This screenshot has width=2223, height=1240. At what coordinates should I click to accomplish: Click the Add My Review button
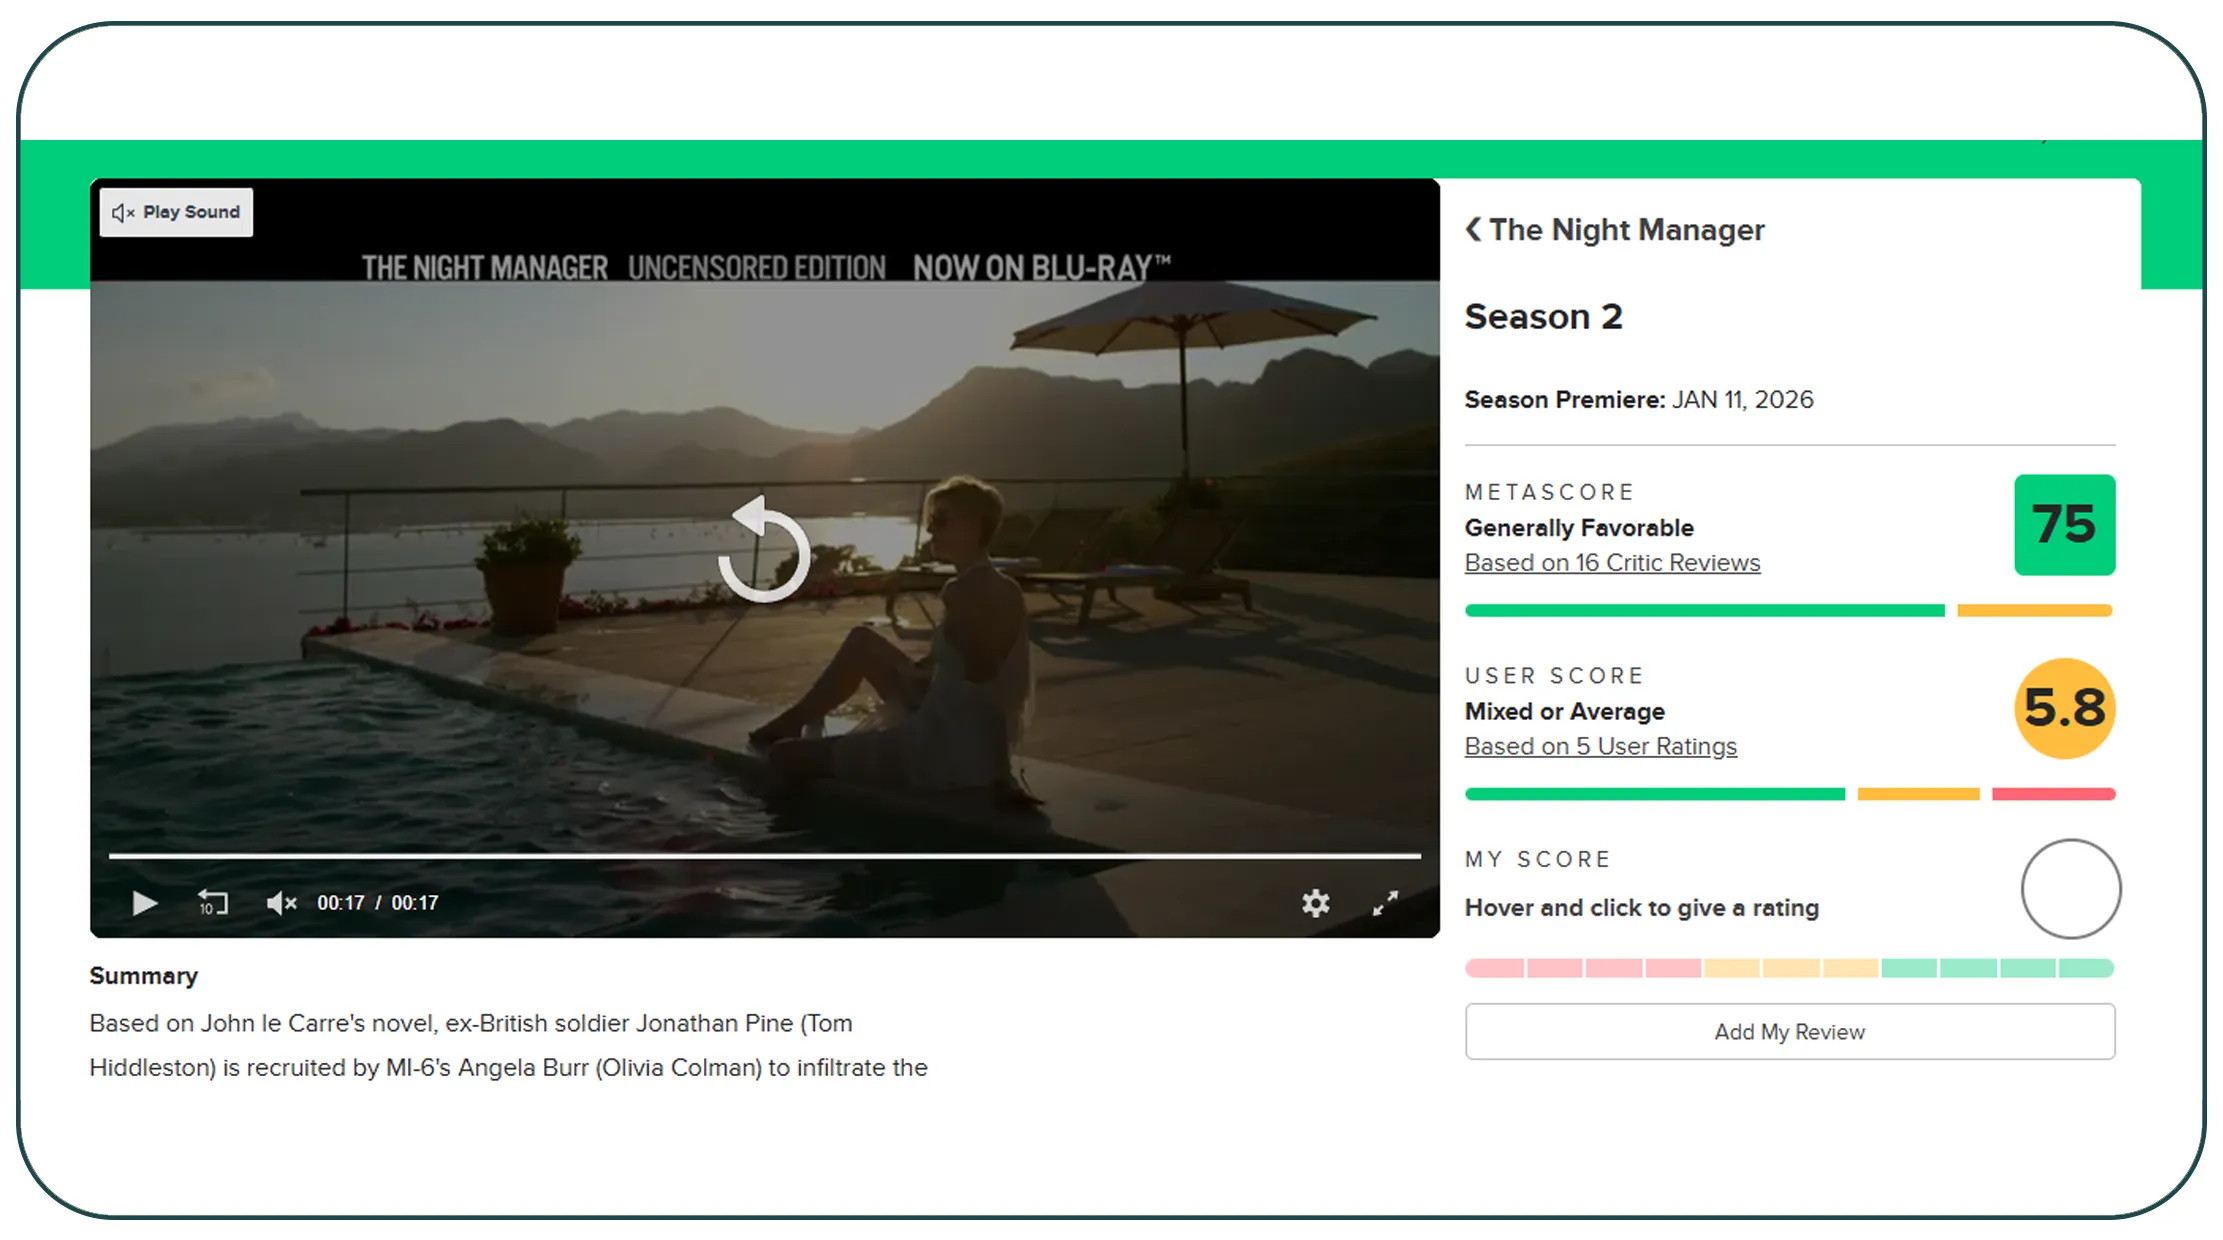pyautogui.click(x=1789, y=1032)
